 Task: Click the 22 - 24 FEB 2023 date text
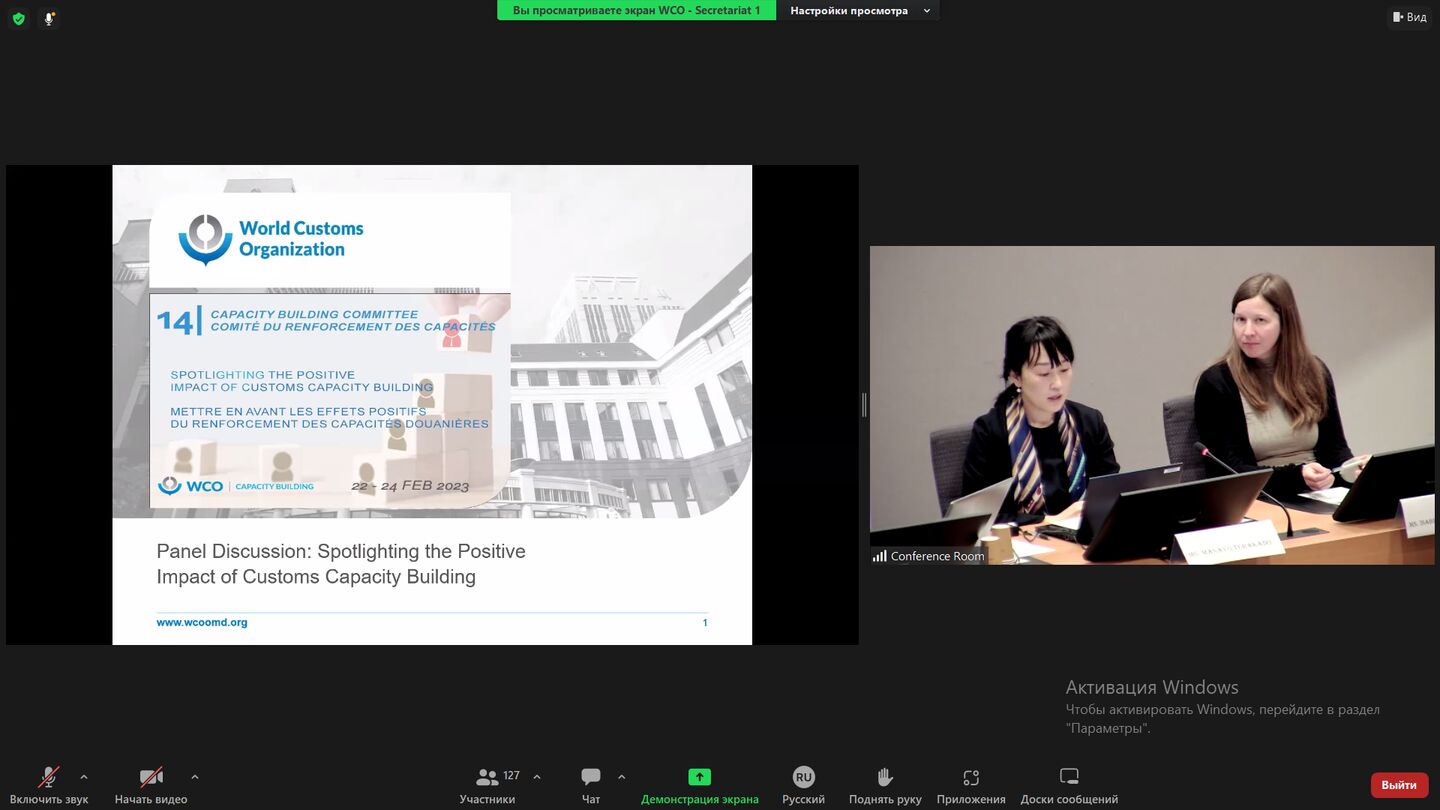[x=410, y=486]
